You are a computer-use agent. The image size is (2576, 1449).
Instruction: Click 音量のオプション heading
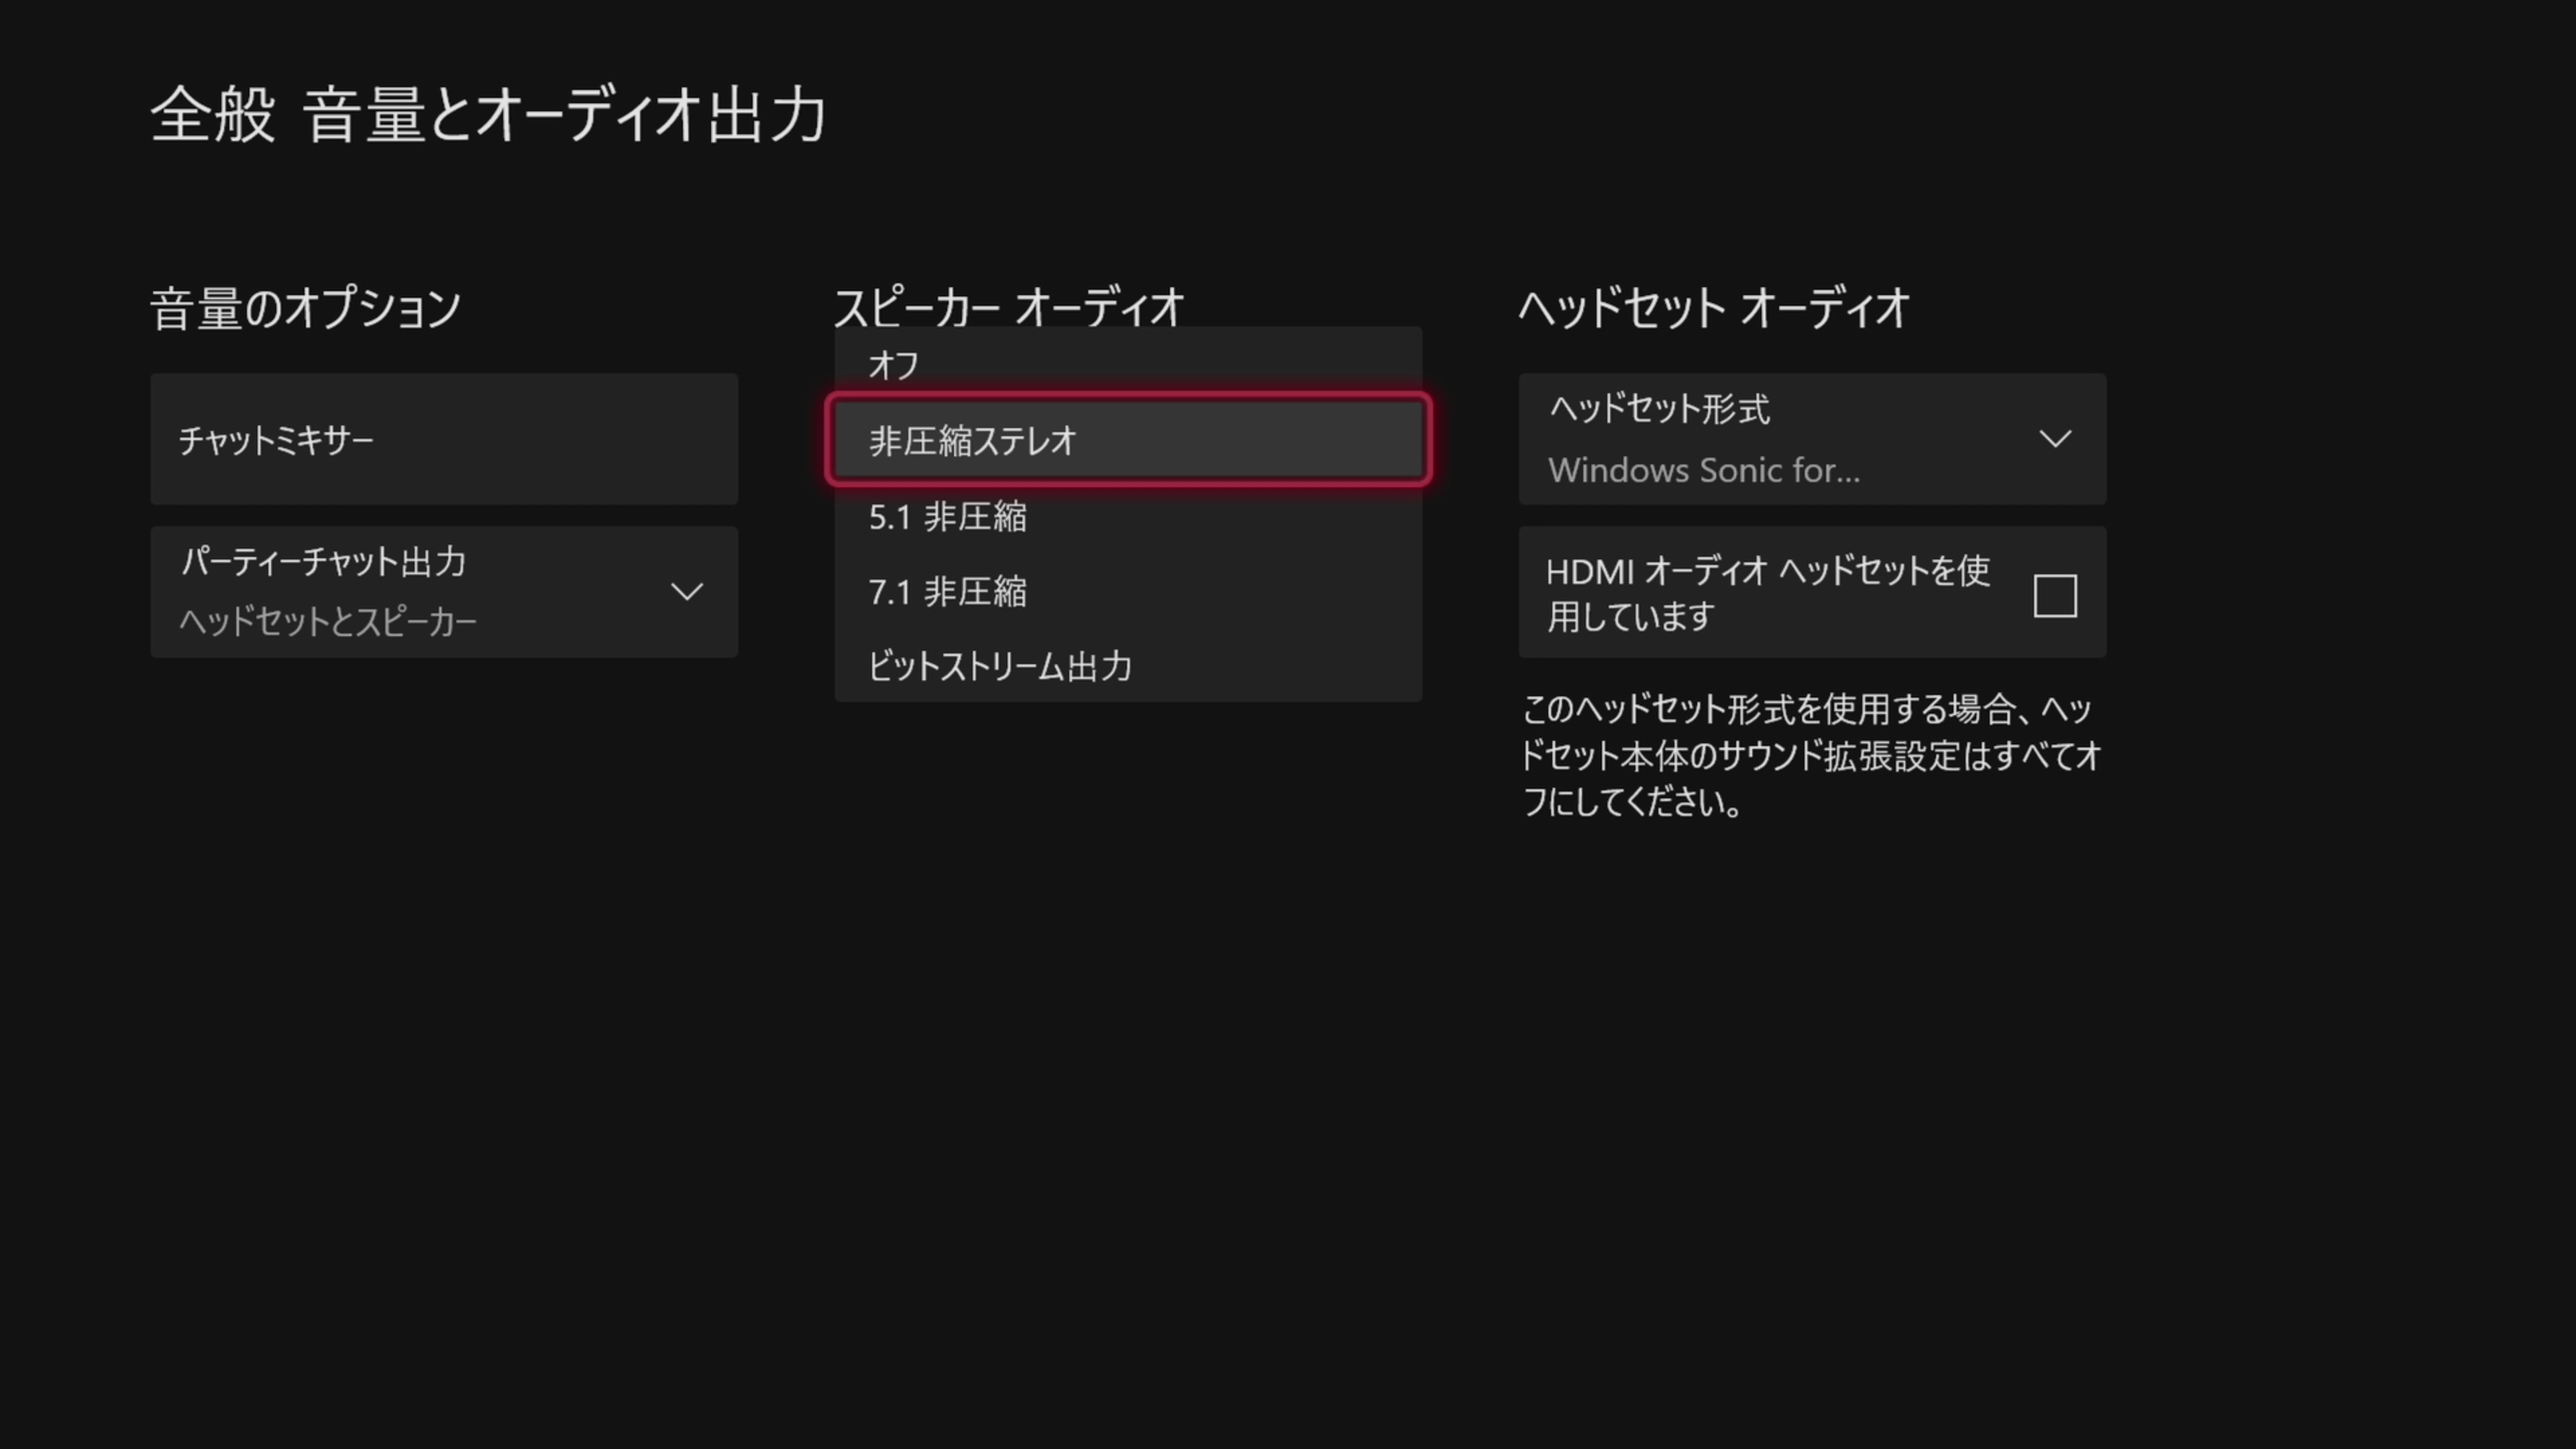point(305,306)
